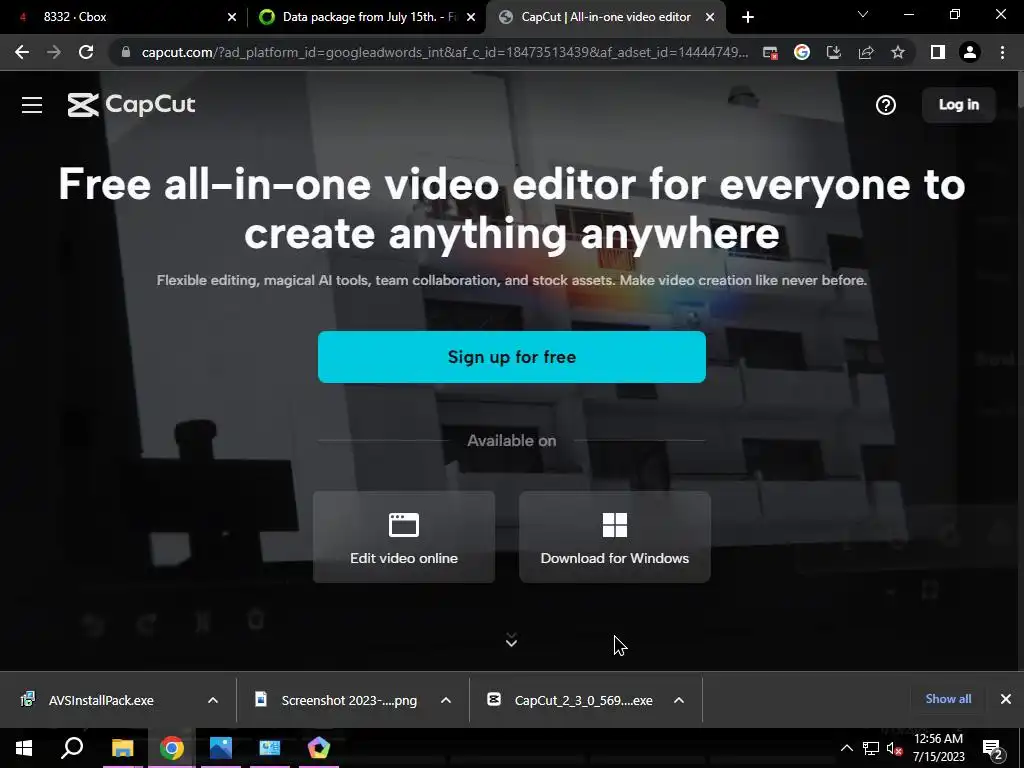Select the CapCut All-in-one video editor tab
This screenshot has width=1024, height=768.
pyautogui.click(x=605, y=17)
